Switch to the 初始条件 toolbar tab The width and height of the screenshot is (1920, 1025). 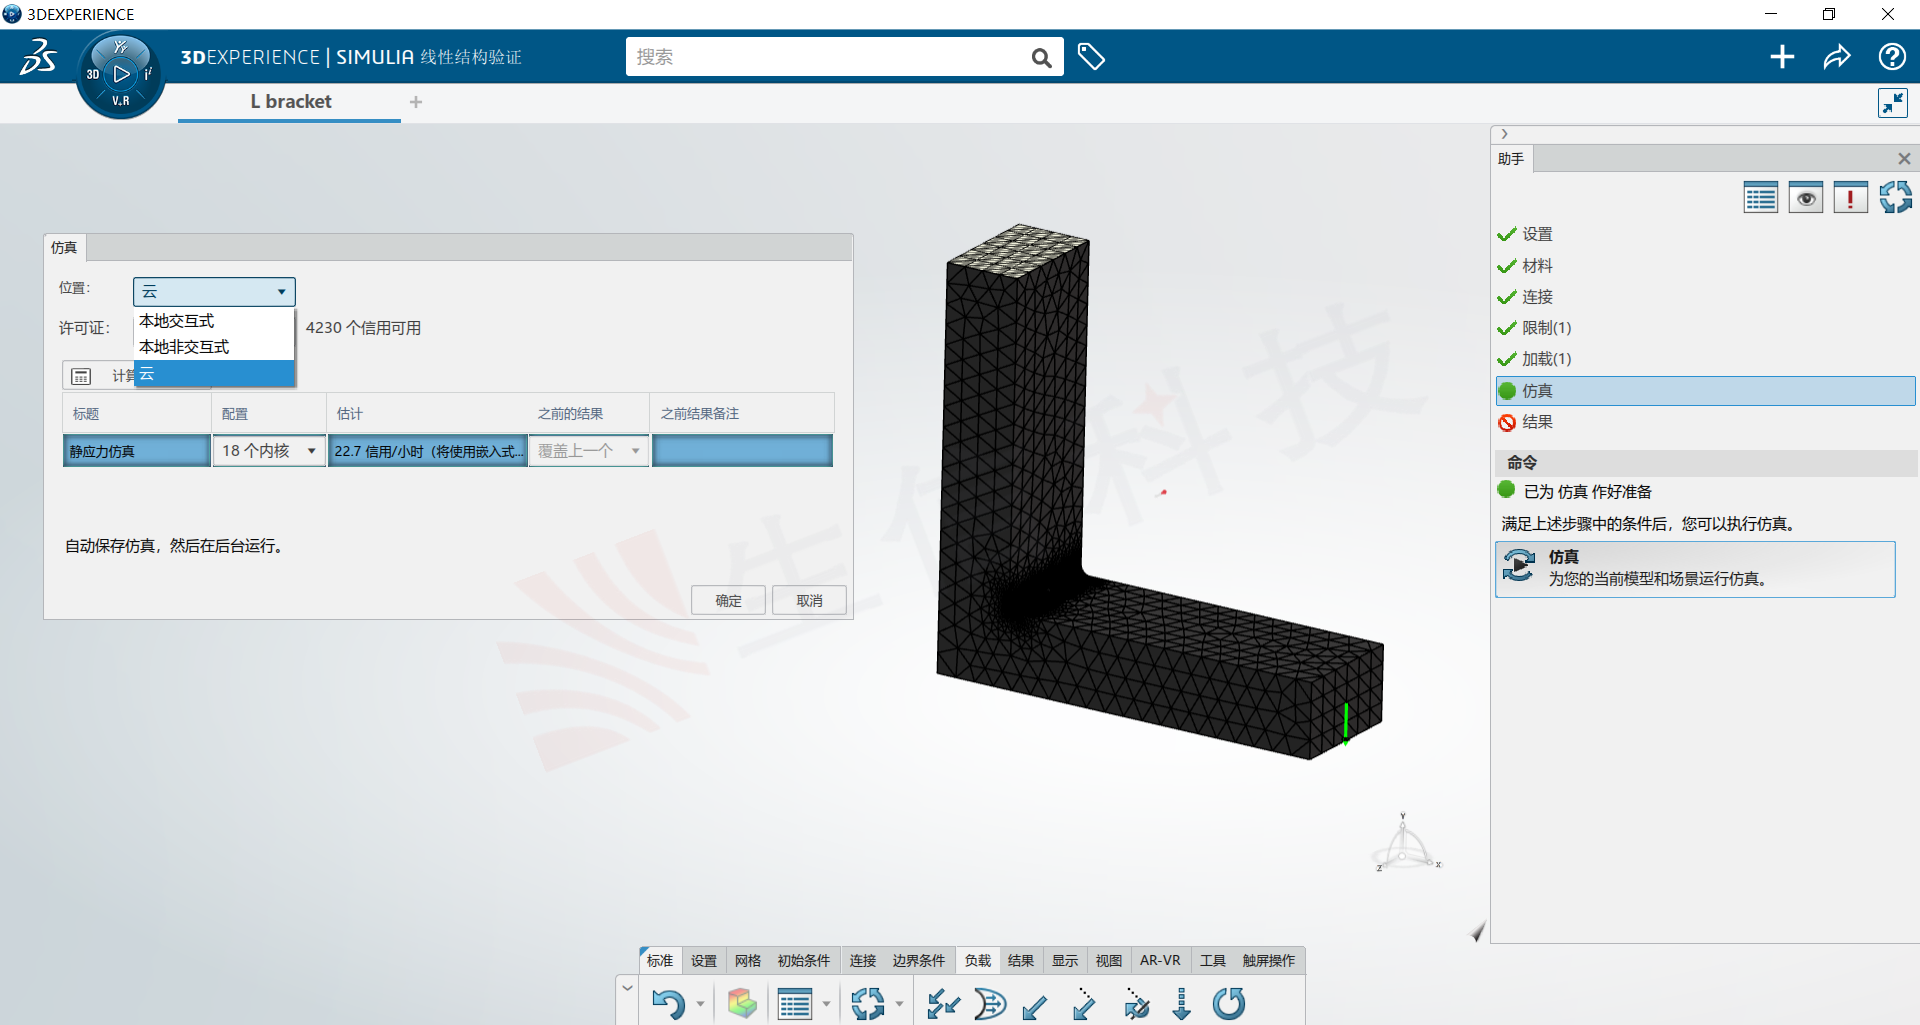coord(804,960)
